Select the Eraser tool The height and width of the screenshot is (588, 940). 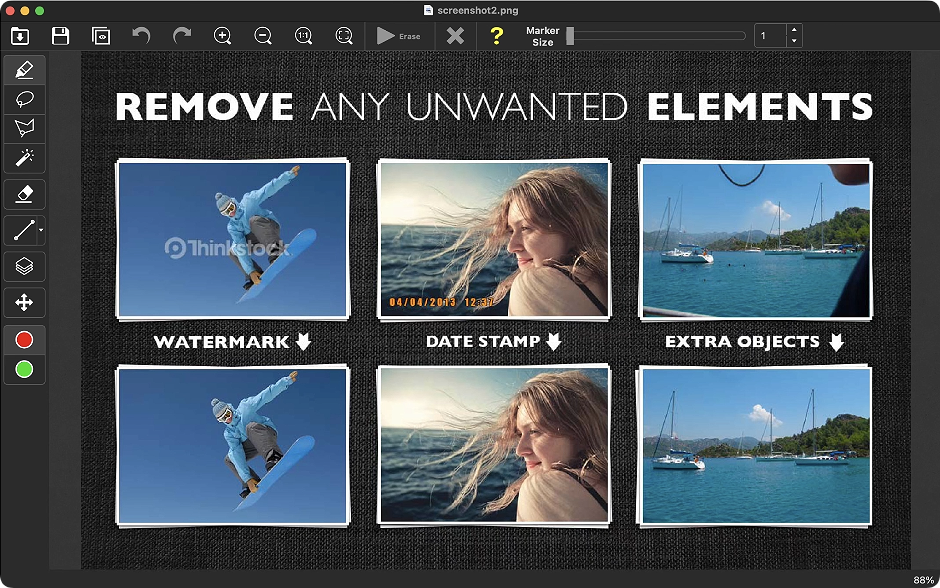(24, 194)
